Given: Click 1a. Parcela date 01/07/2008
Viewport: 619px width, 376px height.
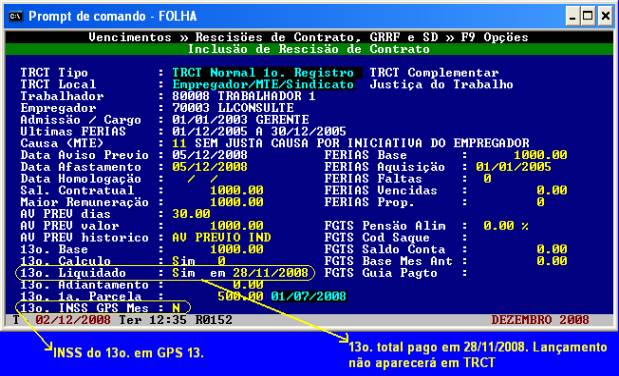Looking at the screenshot, I should tap(308, 296).
